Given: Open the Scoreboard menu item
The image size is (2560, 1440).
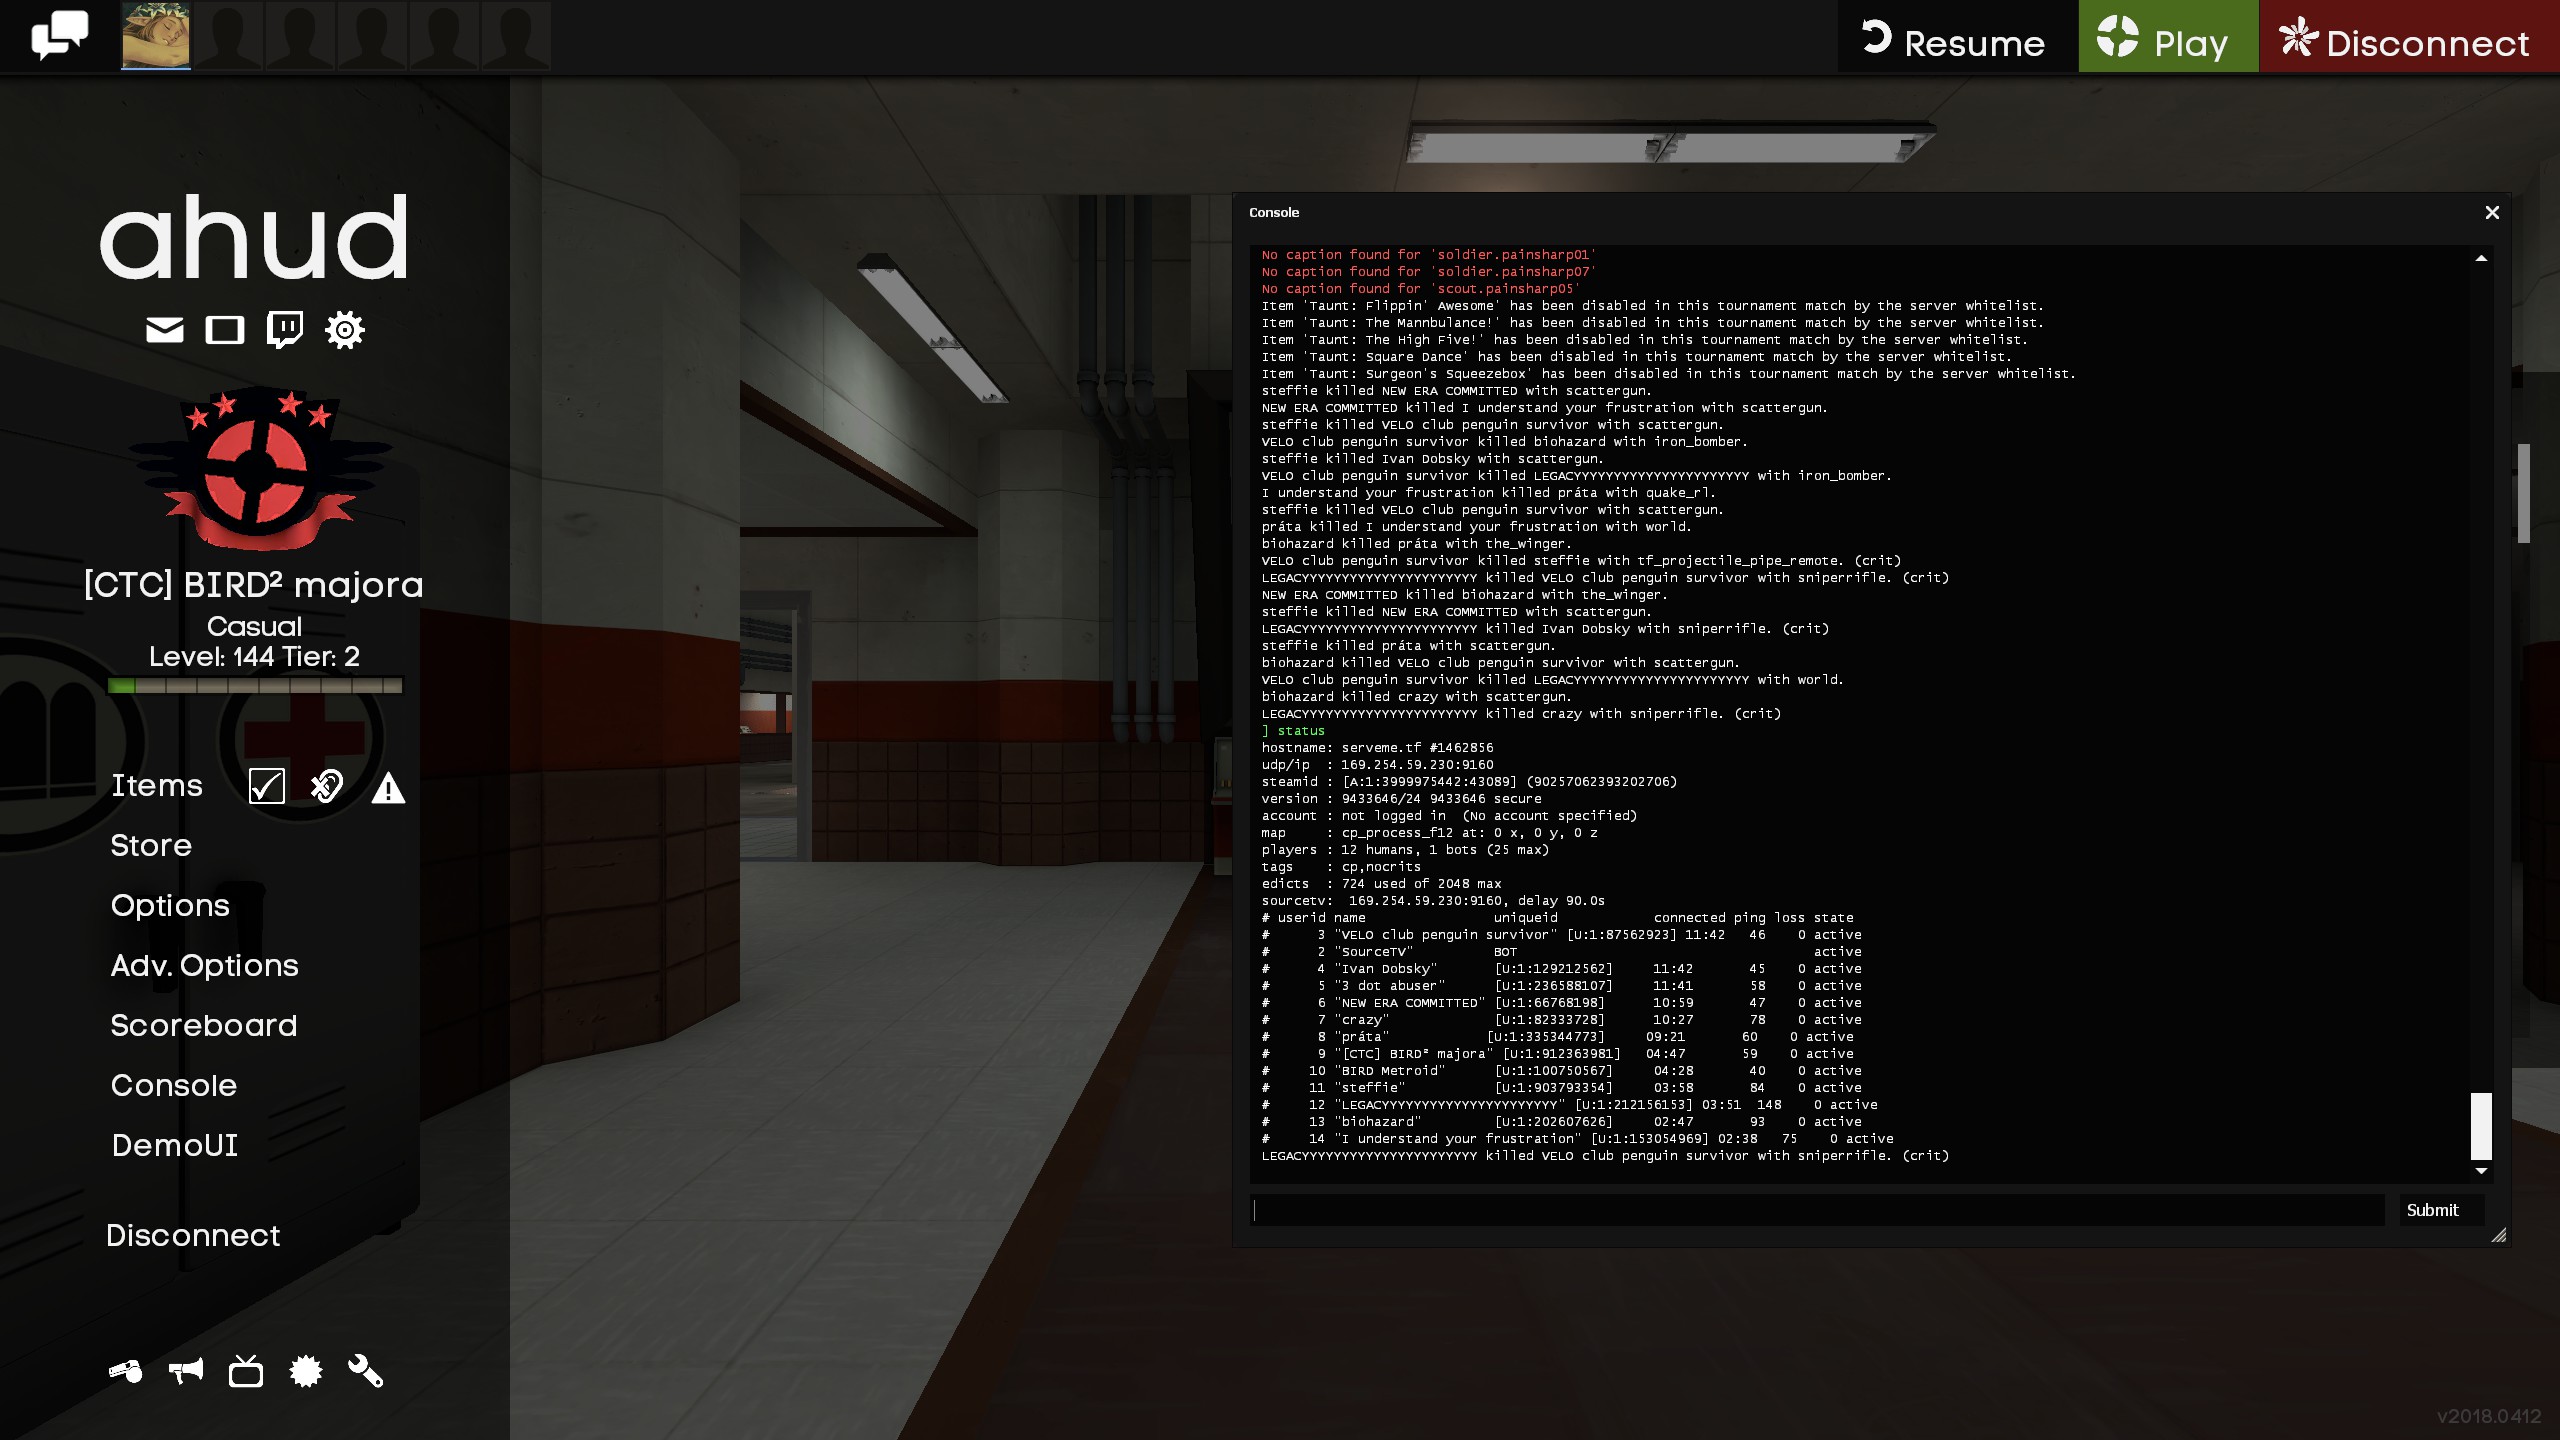Looking at the screenshot, I should point(204,1026).
